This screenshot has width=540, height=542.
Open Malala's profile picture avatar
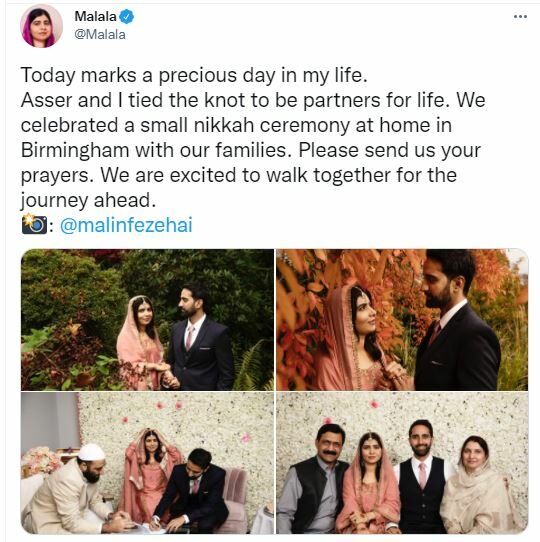(42, 26)
